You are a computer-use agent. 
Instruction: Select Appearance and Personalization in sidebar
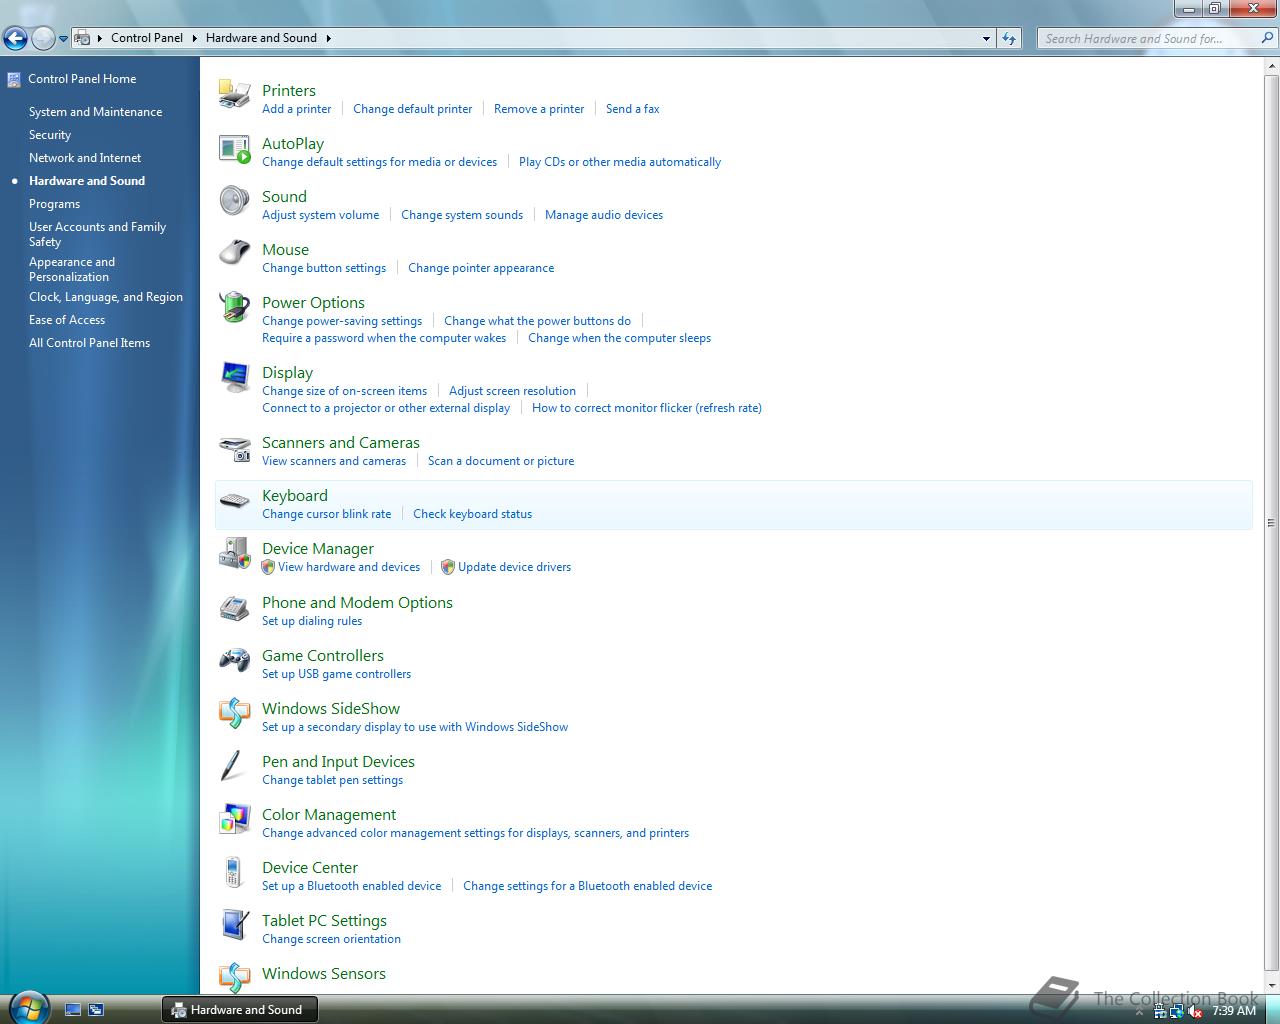pyautogui.click(x=72, y=269)
